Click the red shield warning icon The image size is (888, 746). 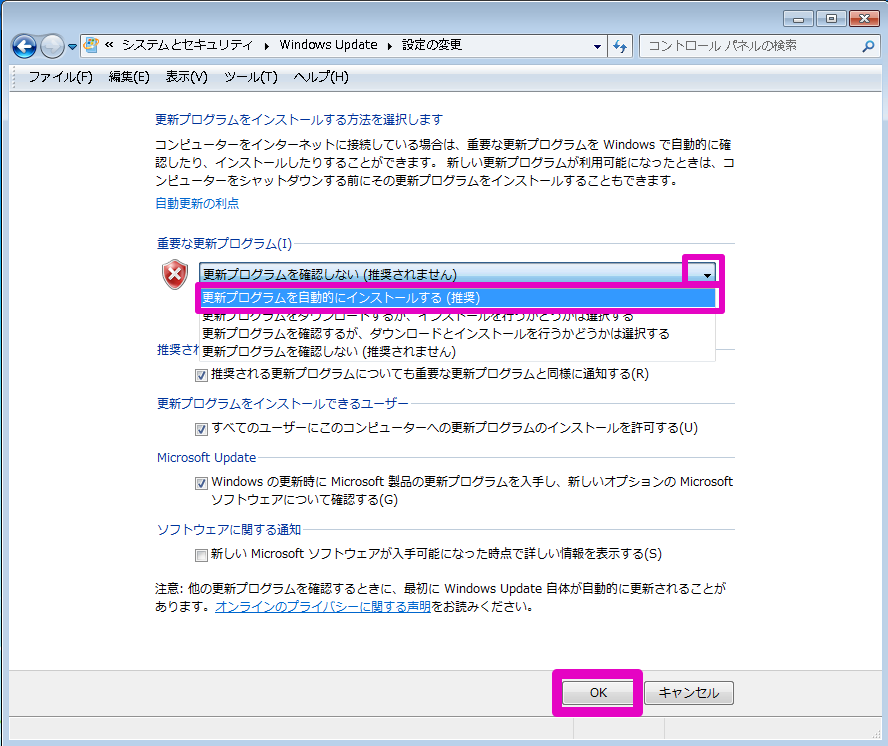pos(175,275)
